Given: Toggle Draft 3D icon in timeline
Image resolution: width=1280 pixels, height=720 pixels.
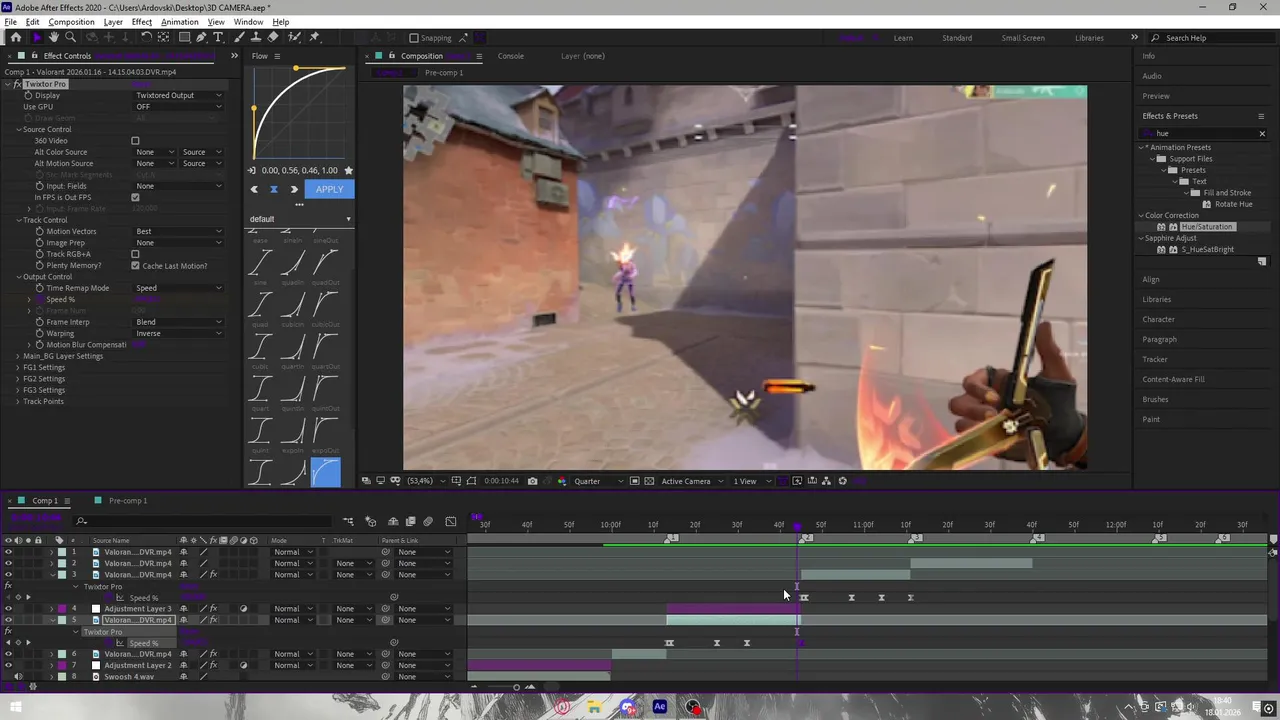Looking at the screenshot, I should (x=371, y=521).
